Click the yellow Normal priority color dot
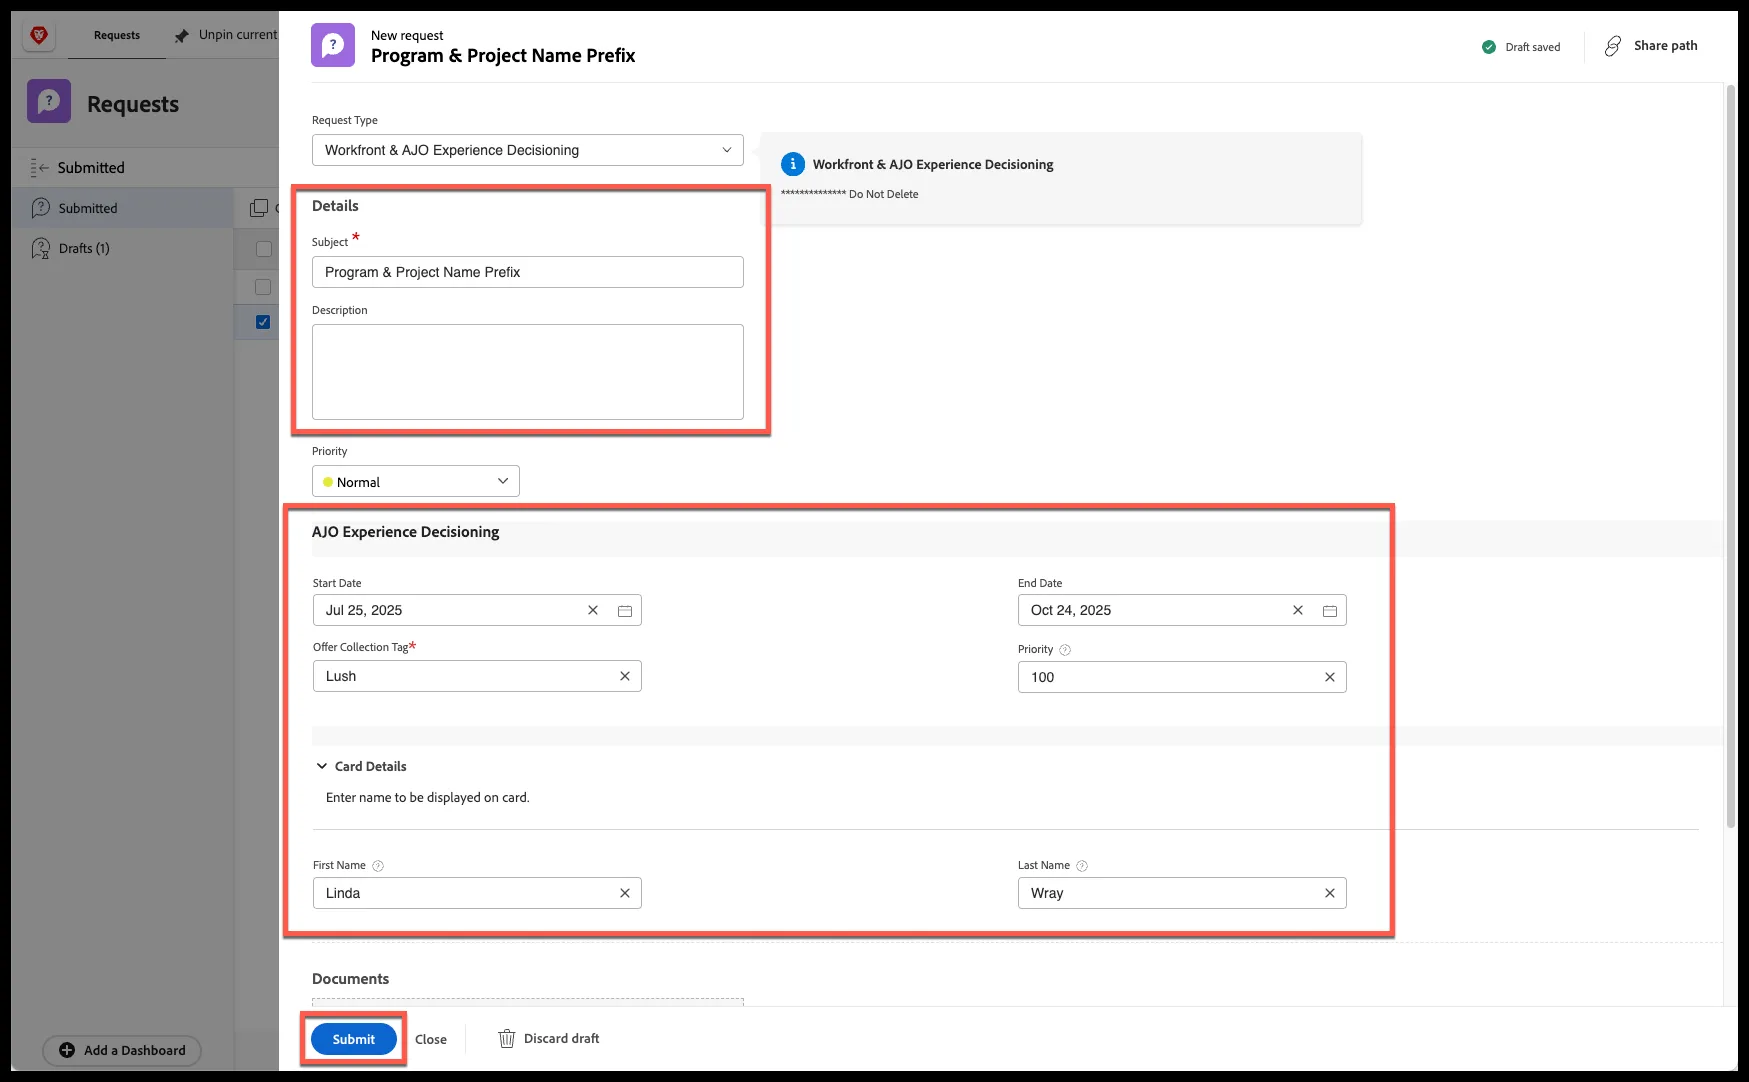Viewport: 1749px width, 1082px height. (328, 482)
